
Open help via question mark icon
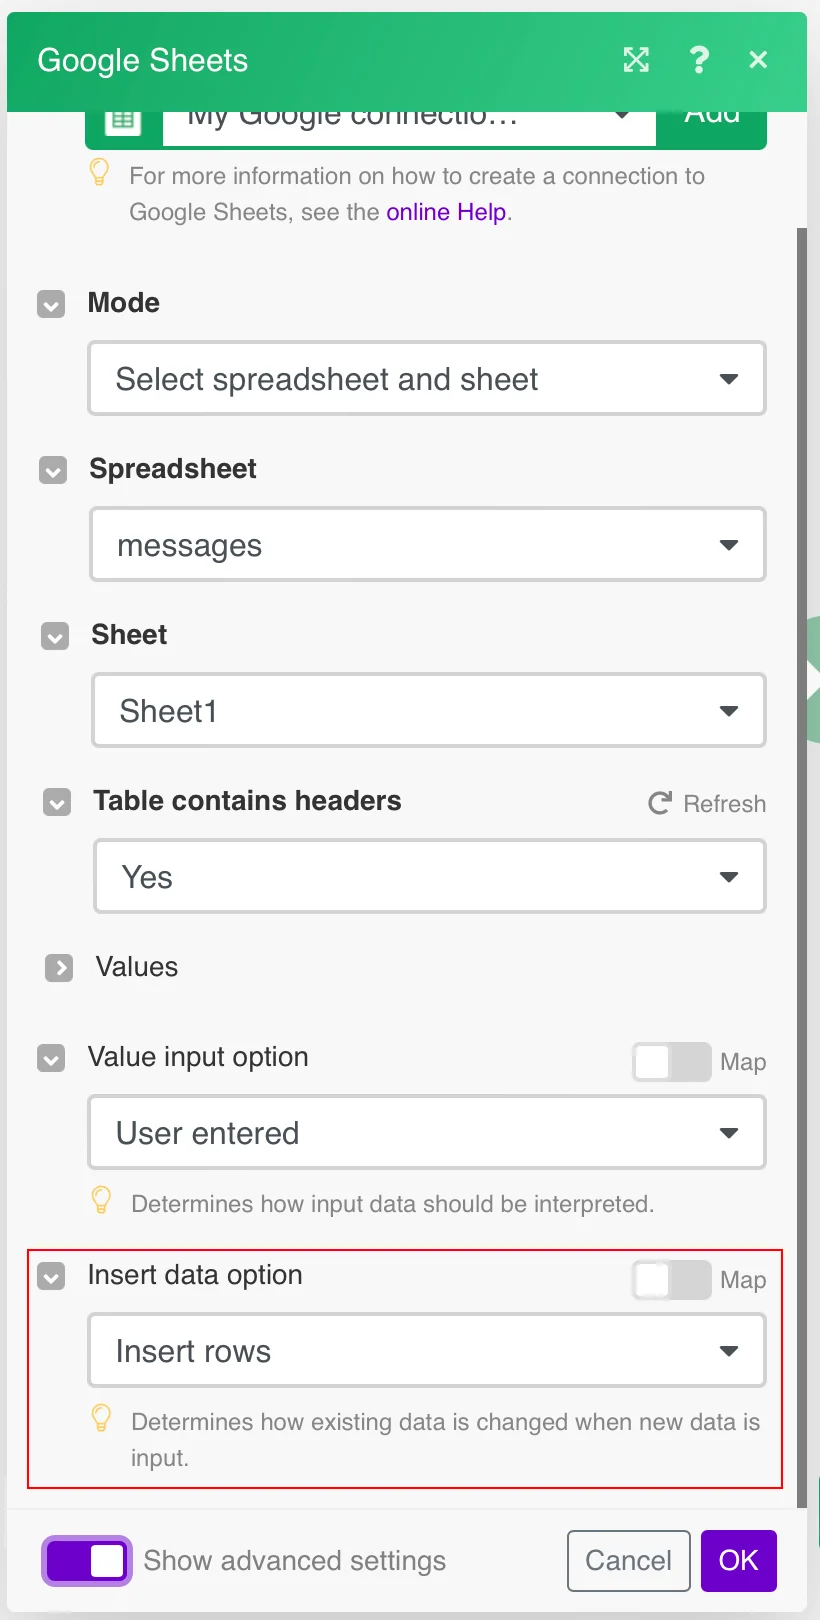[x=699, y=60]
